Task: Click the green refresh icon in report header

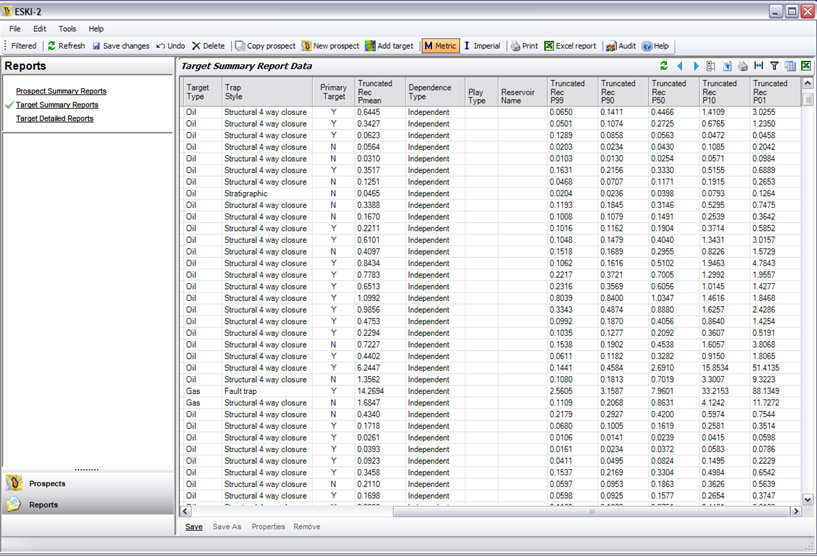Action: click(x=664, y=66)
